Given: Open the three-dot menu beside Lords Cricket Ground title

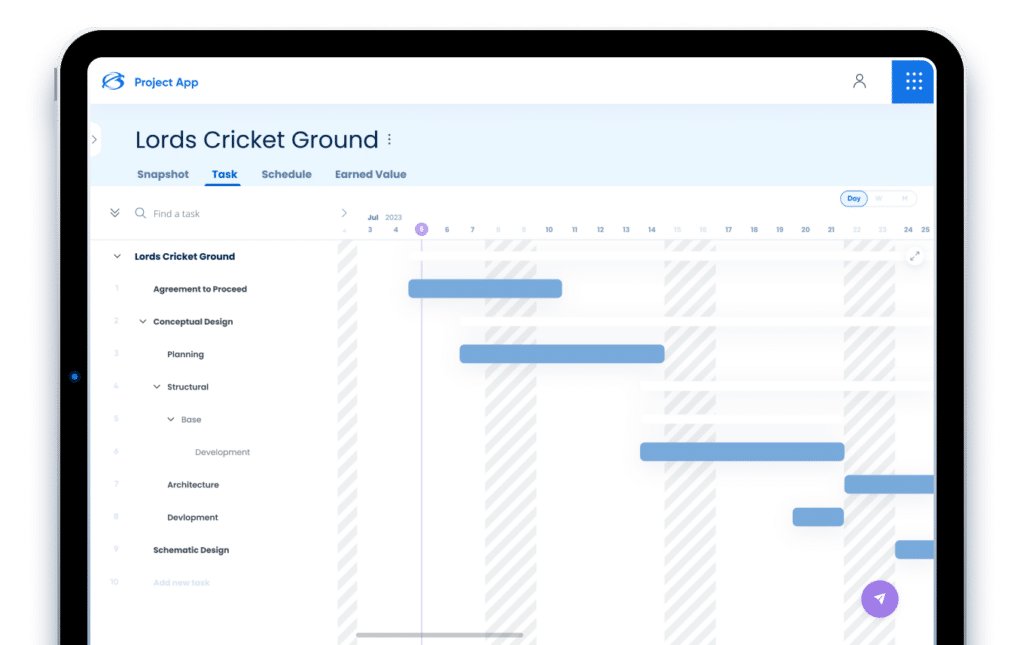Looking at the screenshot, I should click(389, 139).
